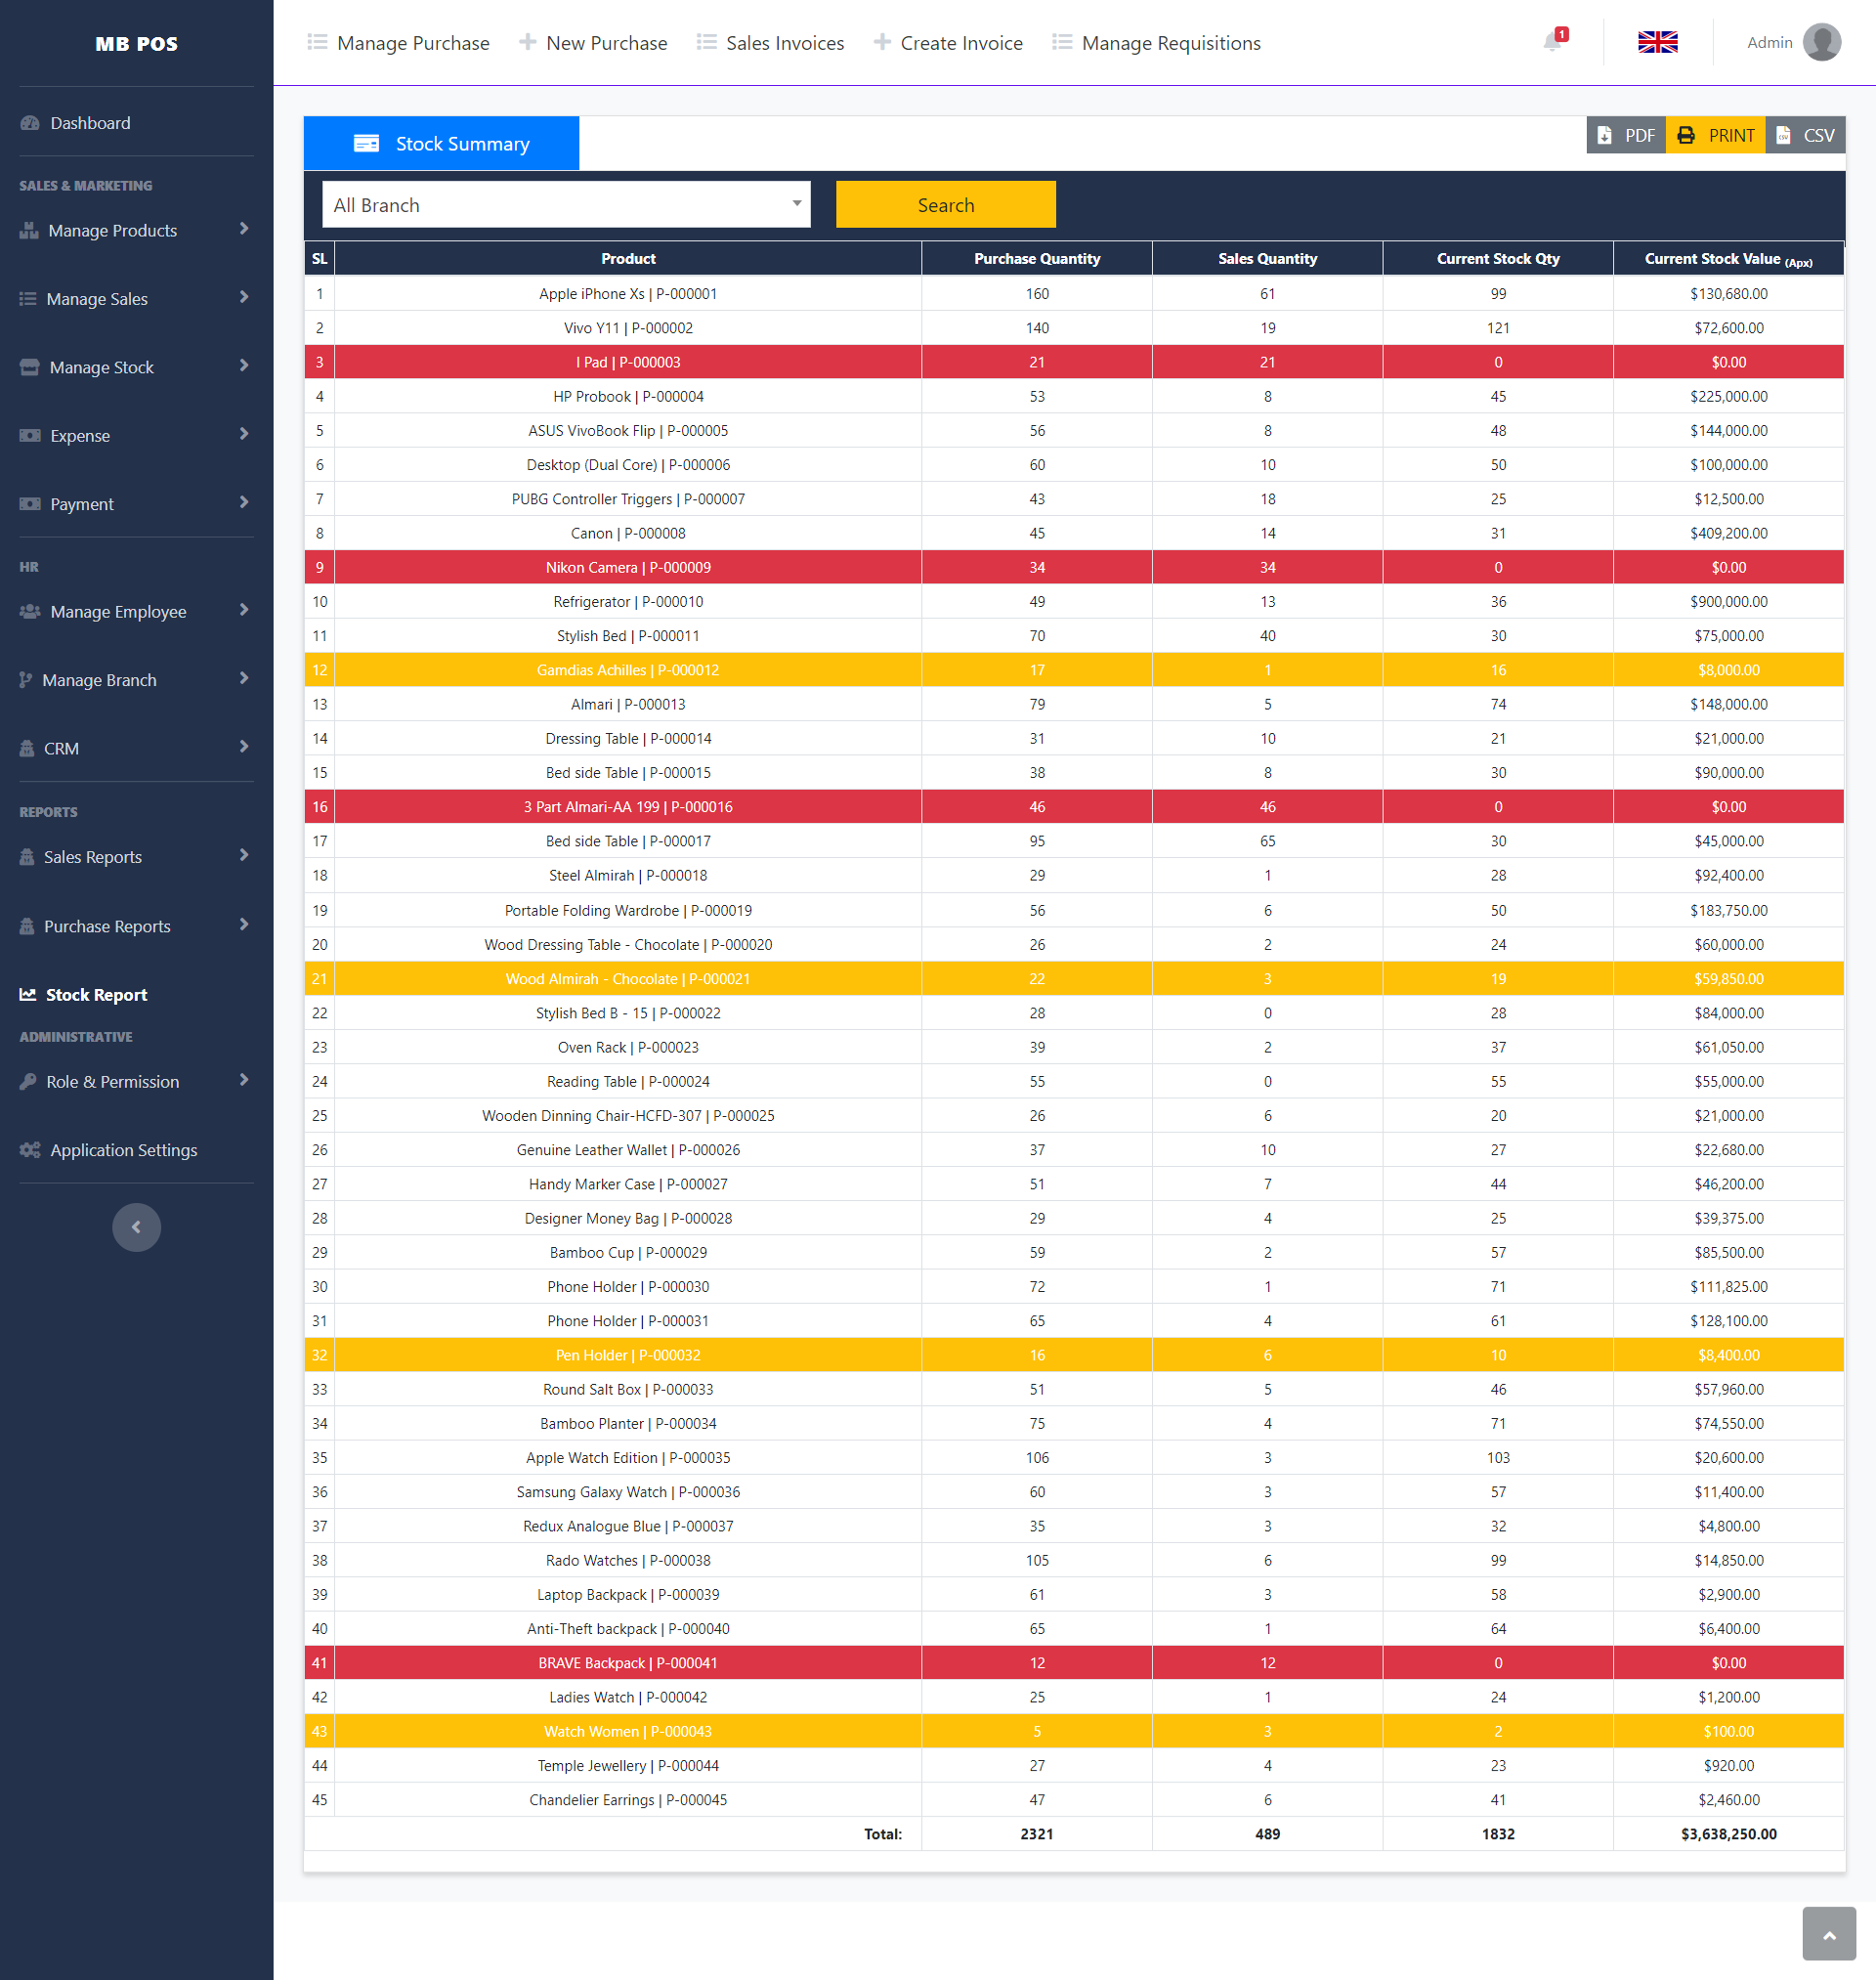Export the stock summary as PDF
Image resolution: width=1876 pixels, height=1980 pixels.
[x=1625, y=135]
